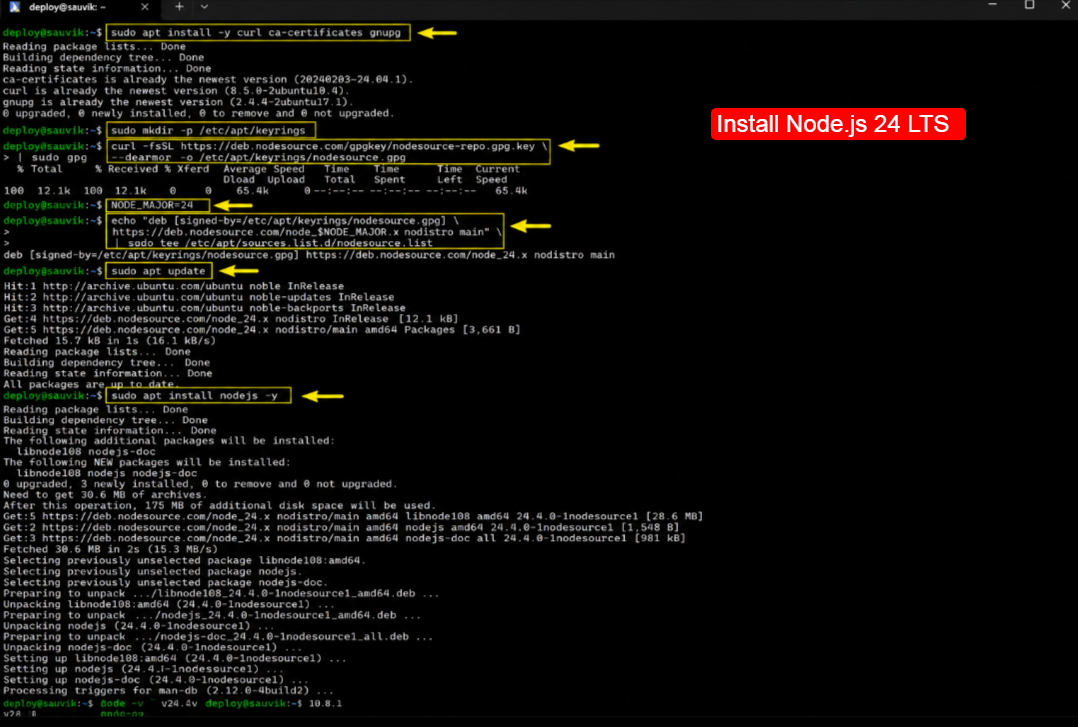Screen dimensions: 1078x727
Task: Click the 'All packages are up to date.' line
Action: tap(90, 384)
